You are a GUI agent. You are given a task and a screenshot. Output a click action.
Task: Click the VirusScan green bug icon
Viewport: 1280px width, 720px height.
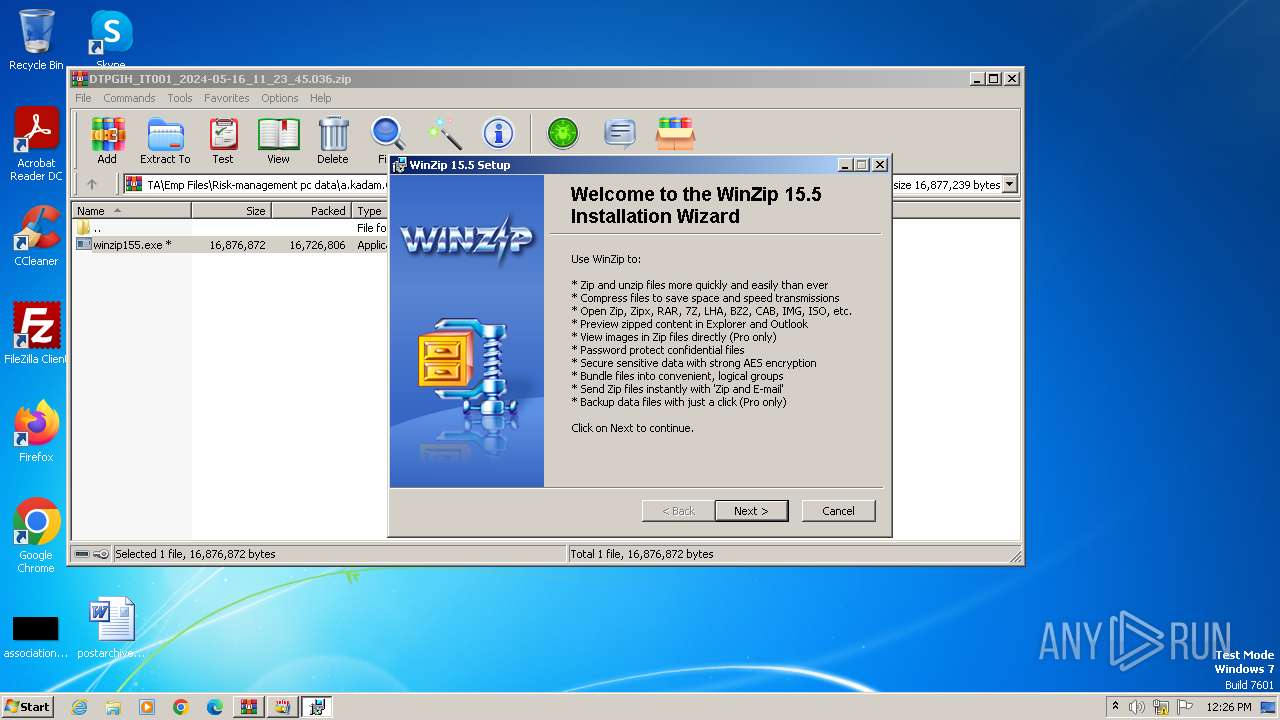click(x=563, y=133)
